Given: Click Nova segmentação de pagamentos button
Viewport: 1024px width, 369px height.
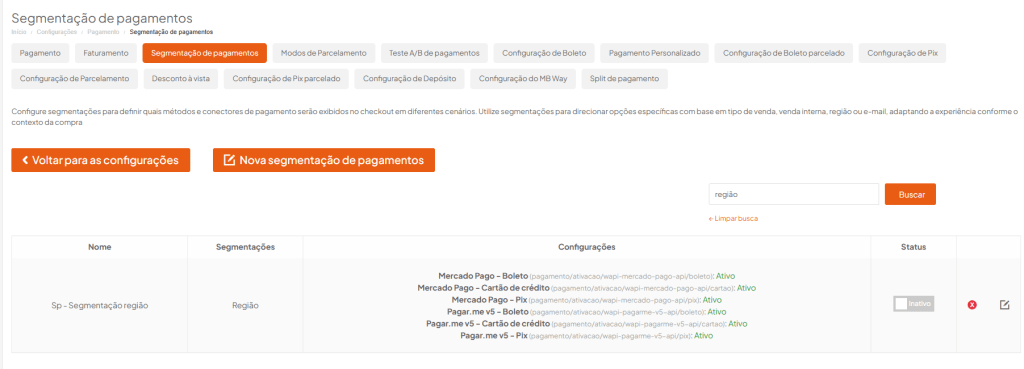Looking at the screenshot, I should pyautogui.click(x=324, y=160).
